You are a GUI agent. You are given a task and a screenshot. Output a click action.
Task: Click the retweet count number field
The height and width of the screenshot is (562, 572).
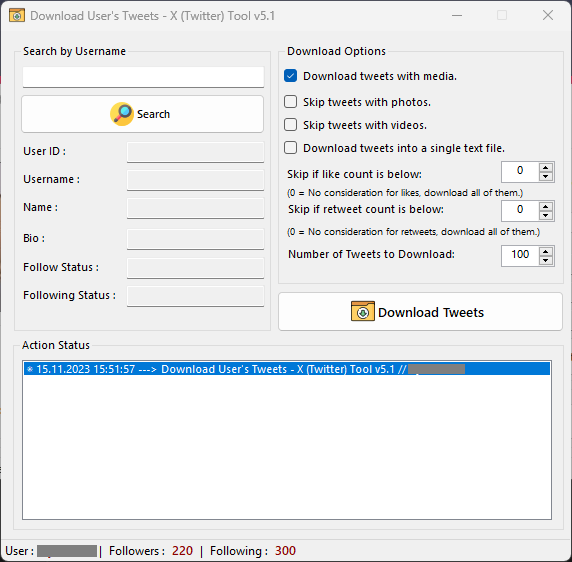(520, 211)
